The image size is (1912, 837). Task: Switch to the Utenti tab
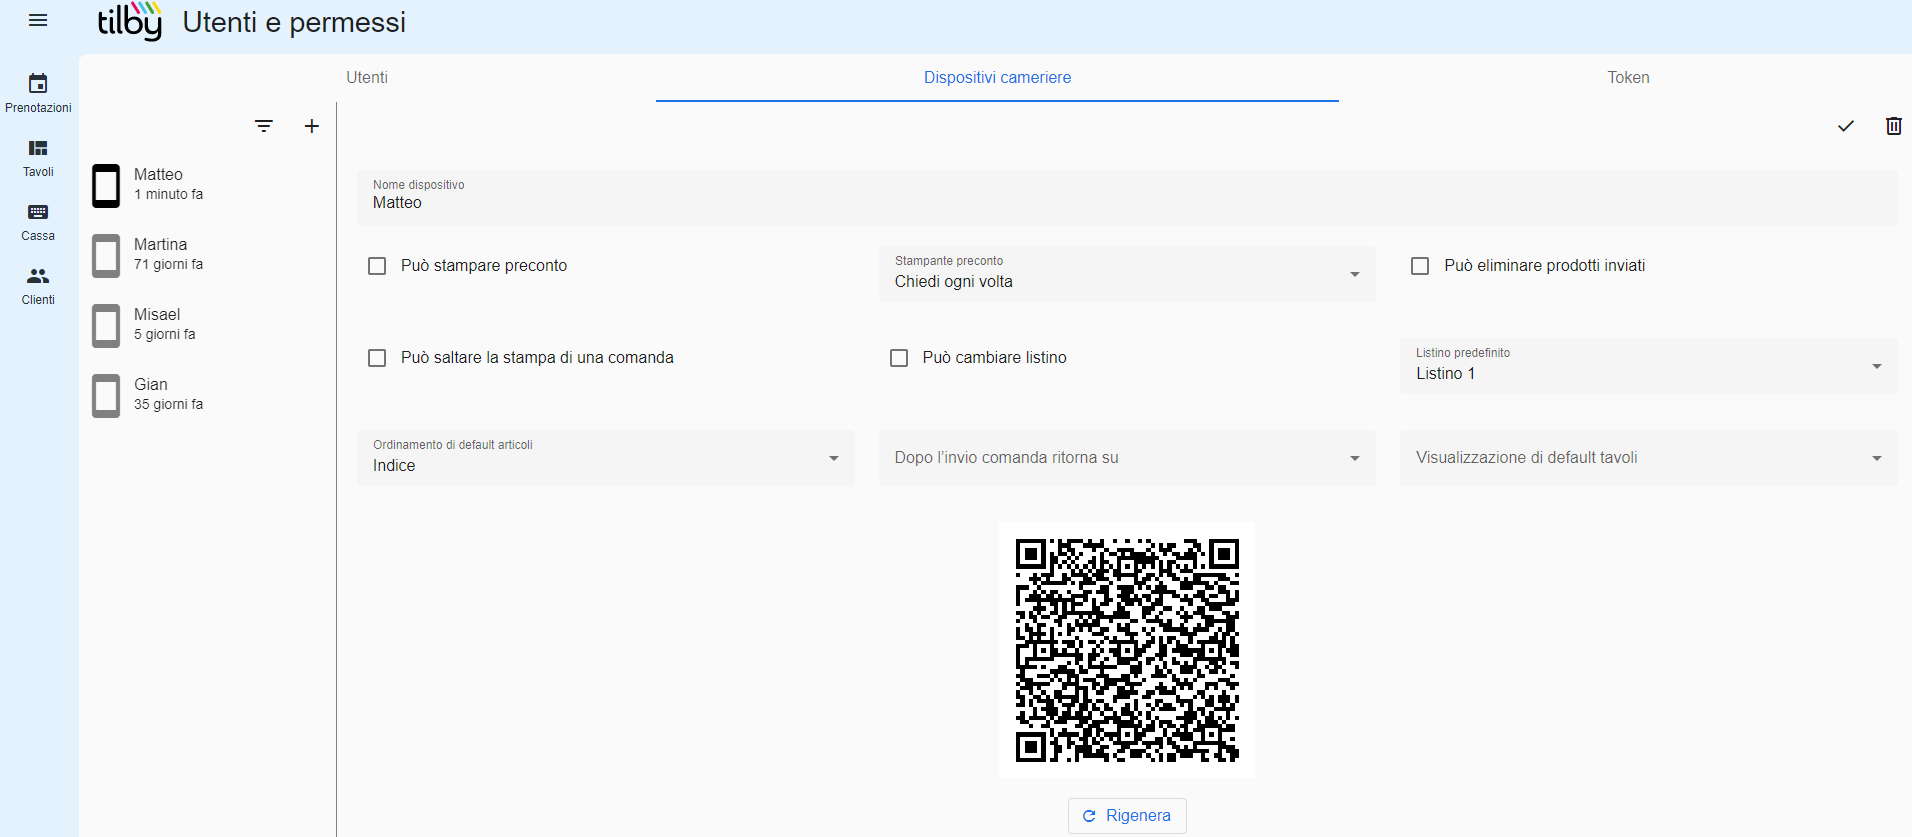[367, 77]
